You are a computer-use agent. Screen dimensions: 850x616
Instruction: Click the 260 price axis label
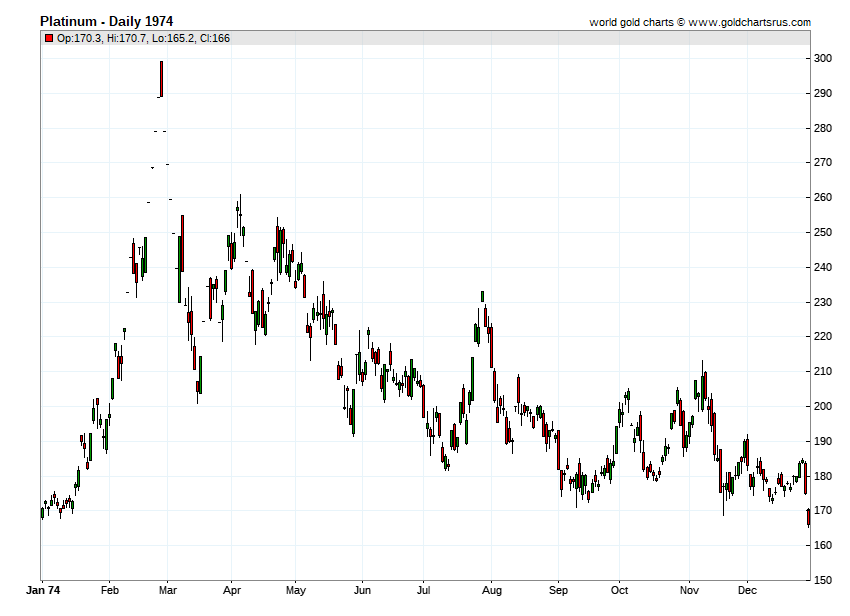point(823,197)
